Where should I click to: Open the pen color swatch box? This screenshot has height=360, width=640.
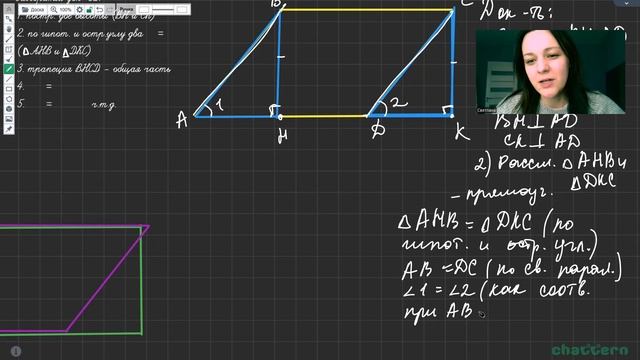tap(144, 9)
